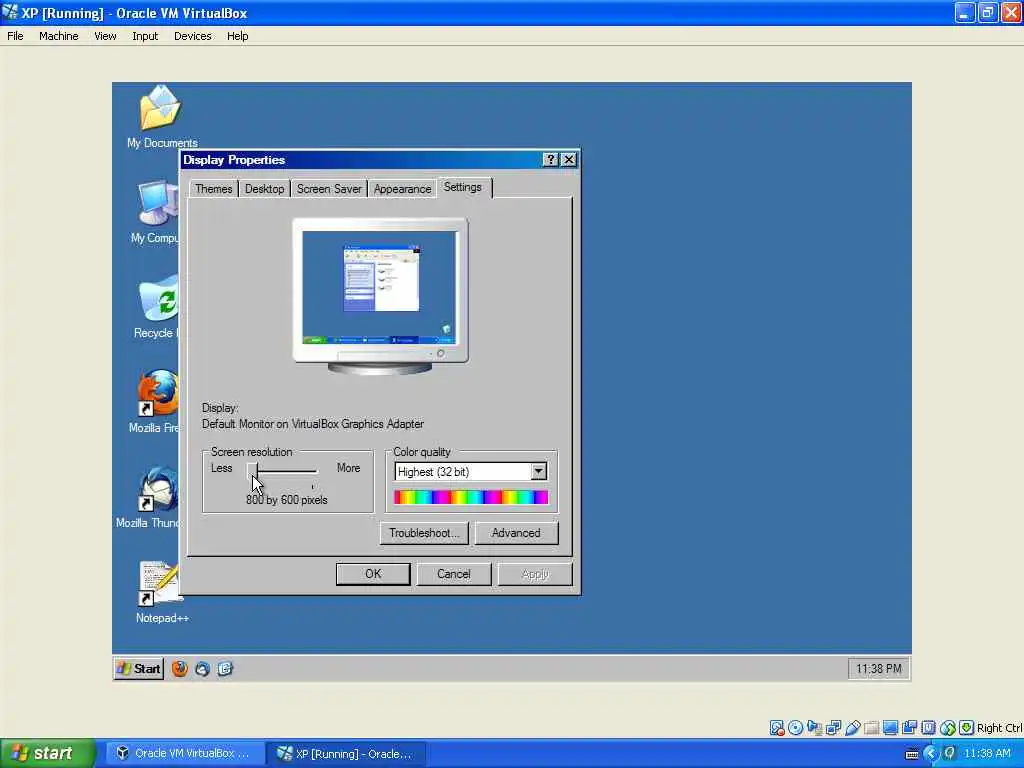Close the Display Properties dialog
This screenshot has width=1024, height=768.
pos(569,160)
